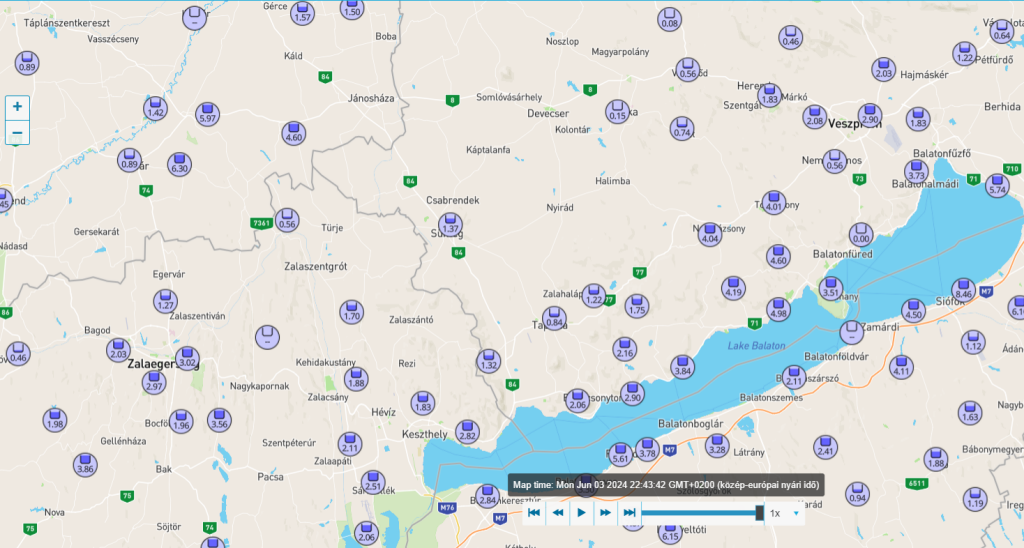Screen dimensions: 1024x548
Task: Click the 5.97 rainfall station marker
Action: coord(208,113)
